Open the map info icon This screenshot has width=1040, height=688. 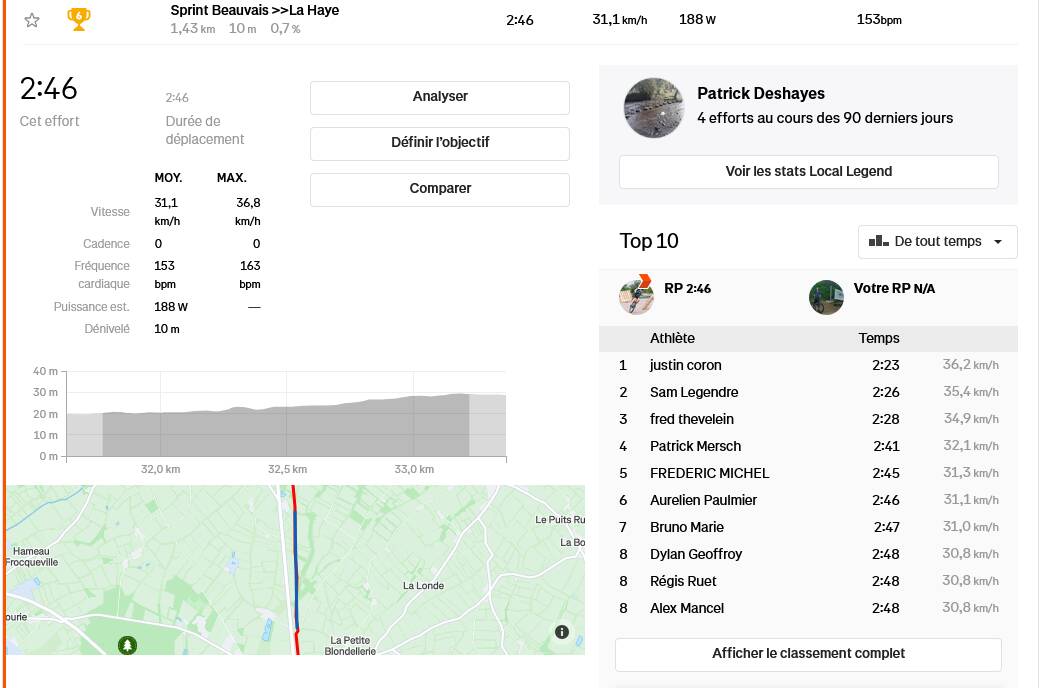[x=562, y=632]
